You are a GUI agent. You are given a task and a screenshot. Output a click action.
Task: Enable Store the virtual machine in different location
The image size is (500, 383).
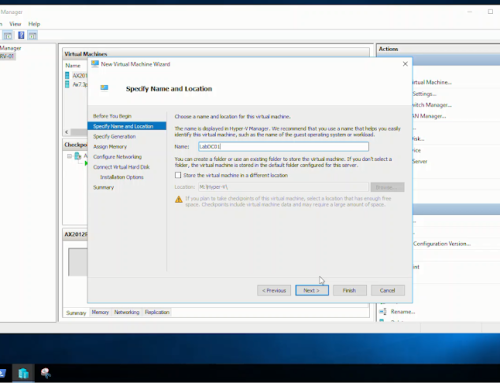[x=178, y=175]
